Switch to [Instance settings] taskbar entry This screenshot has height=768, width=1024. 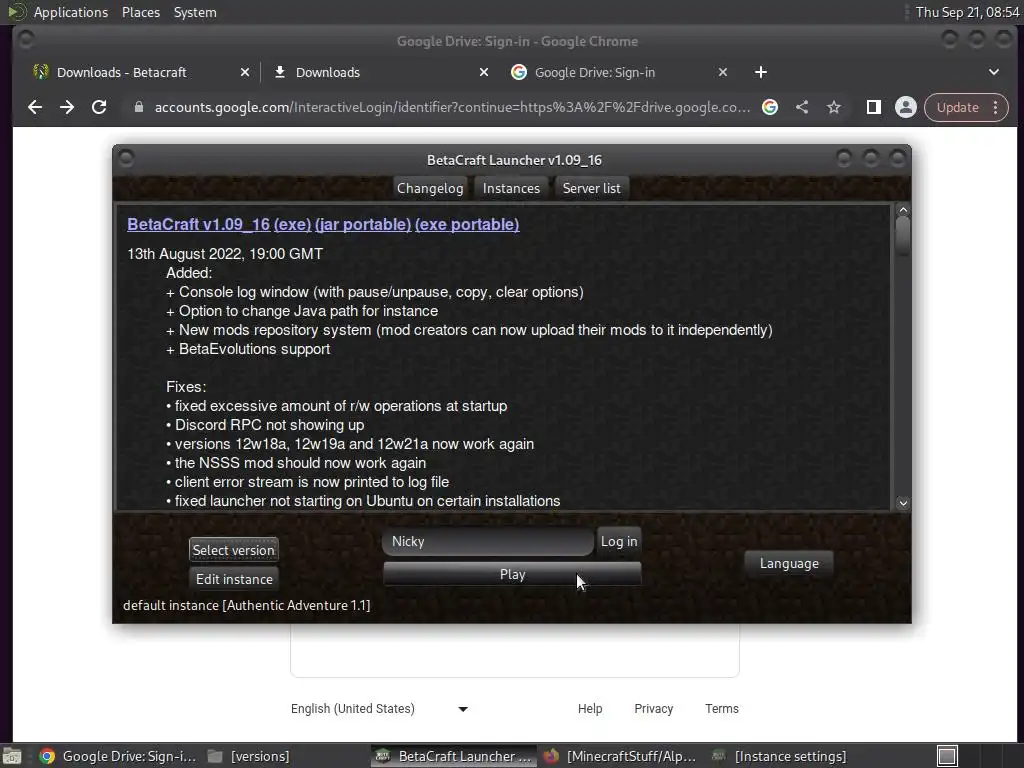[780, 756]
